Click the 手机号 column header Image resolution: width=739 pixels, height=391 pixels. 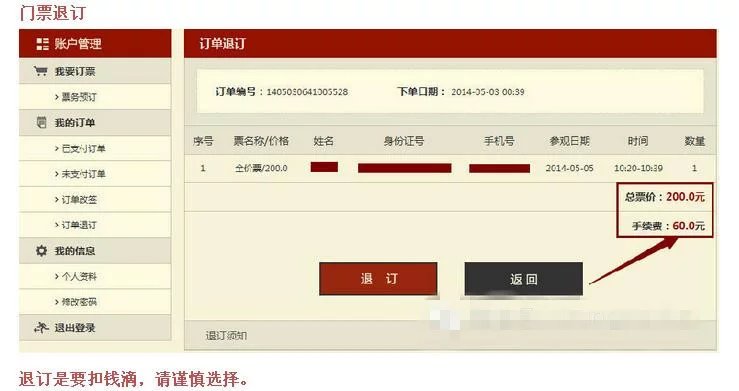(500, 141)
